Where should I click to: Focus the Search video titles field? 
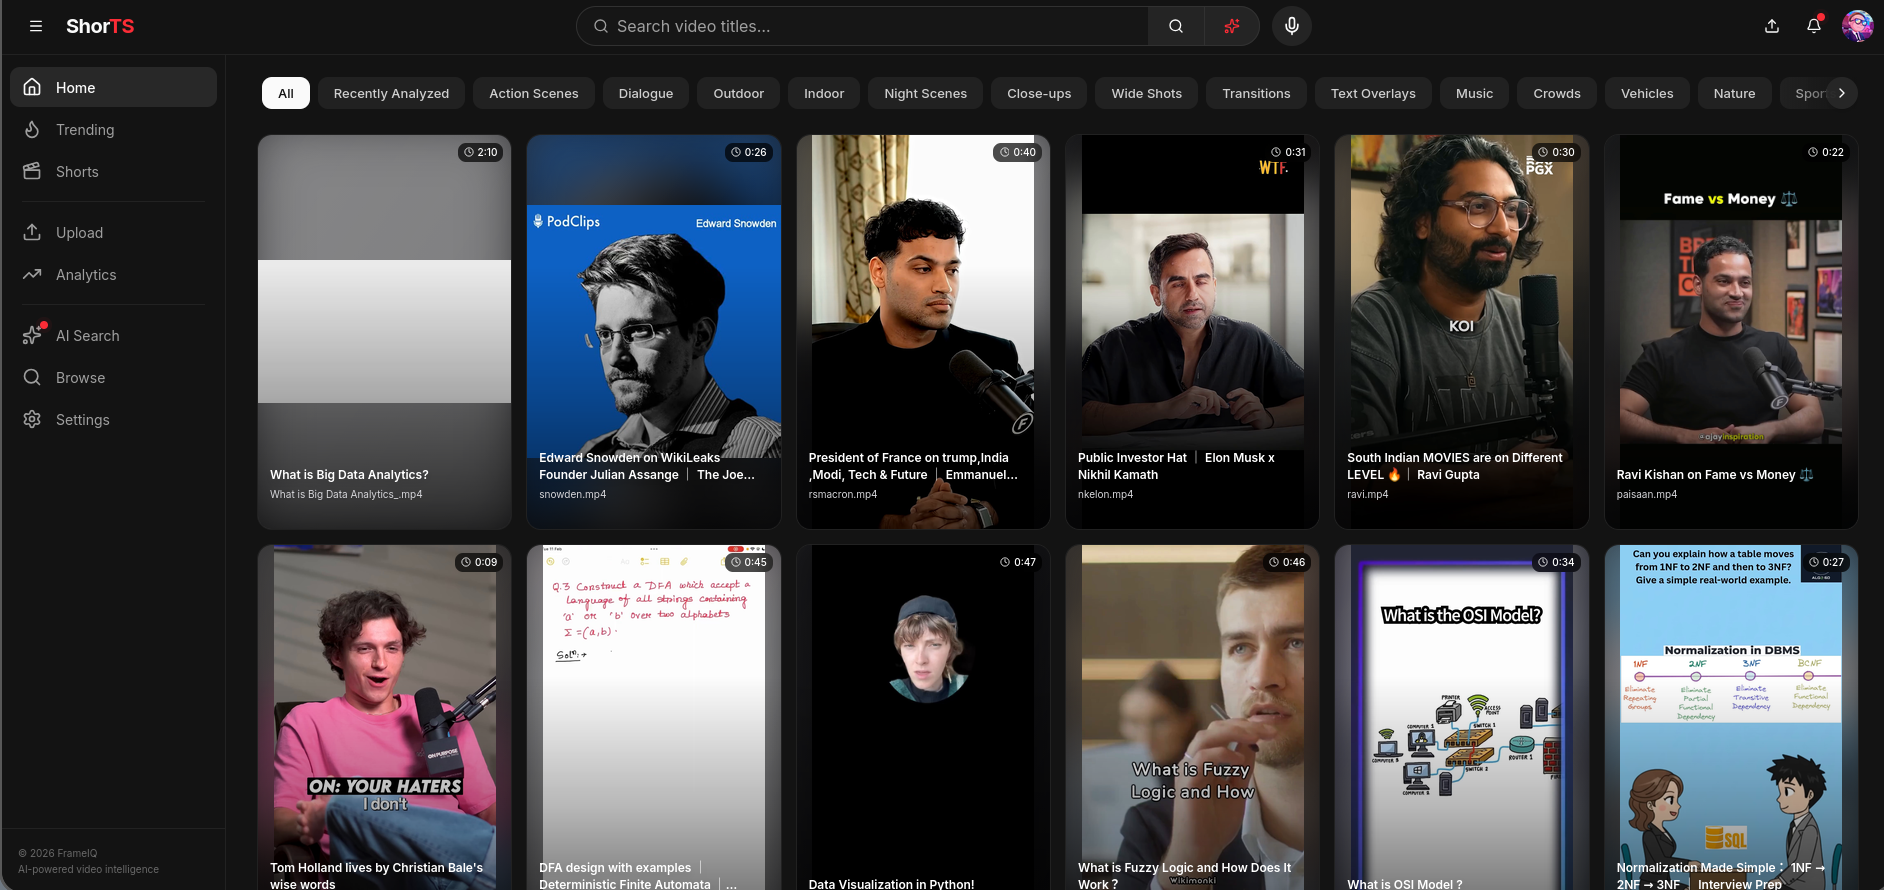click(x=863, y=26)
